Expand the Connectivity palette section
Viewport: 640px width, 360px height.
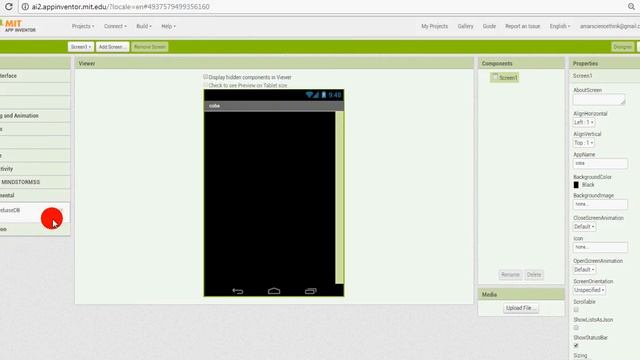pos(35,169)
